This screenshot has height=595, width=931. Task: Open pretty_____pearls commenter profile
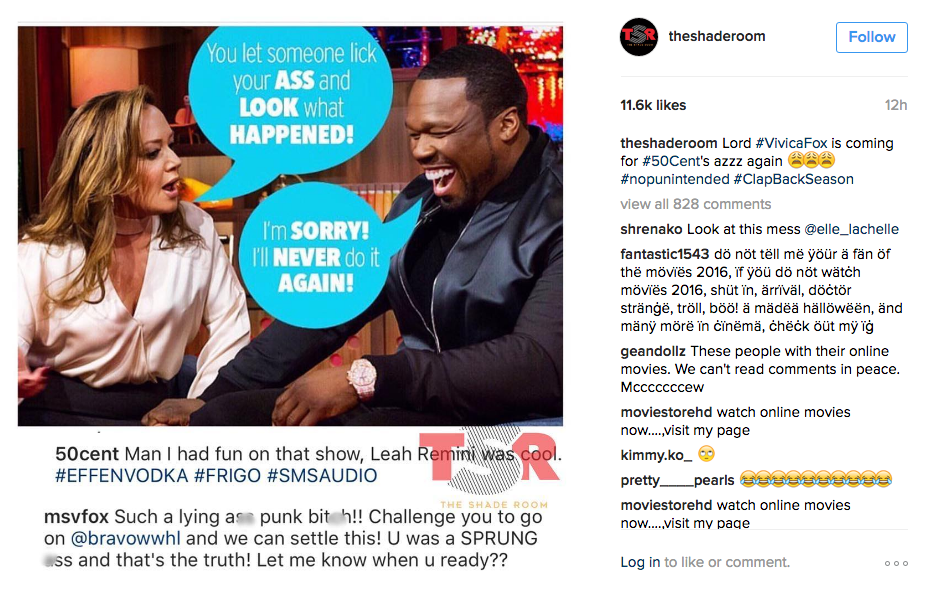(x=677, y=480)
